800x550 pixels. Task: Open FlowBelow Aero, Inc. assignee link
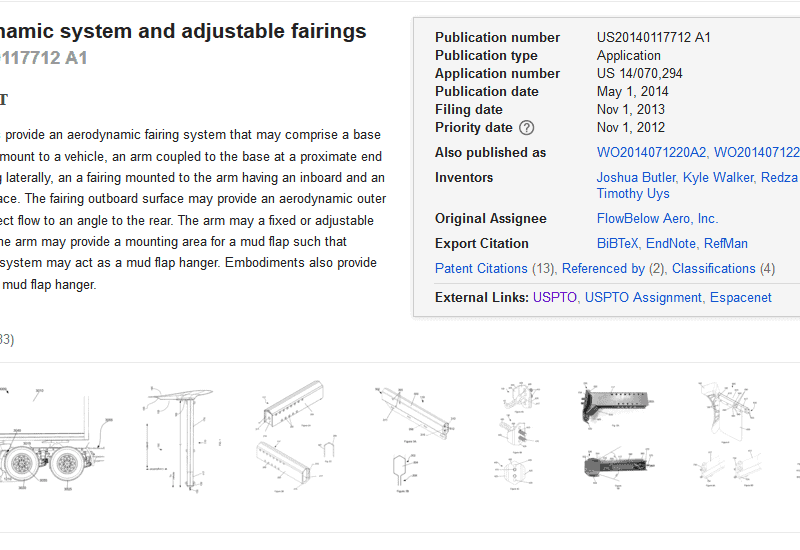657,218
